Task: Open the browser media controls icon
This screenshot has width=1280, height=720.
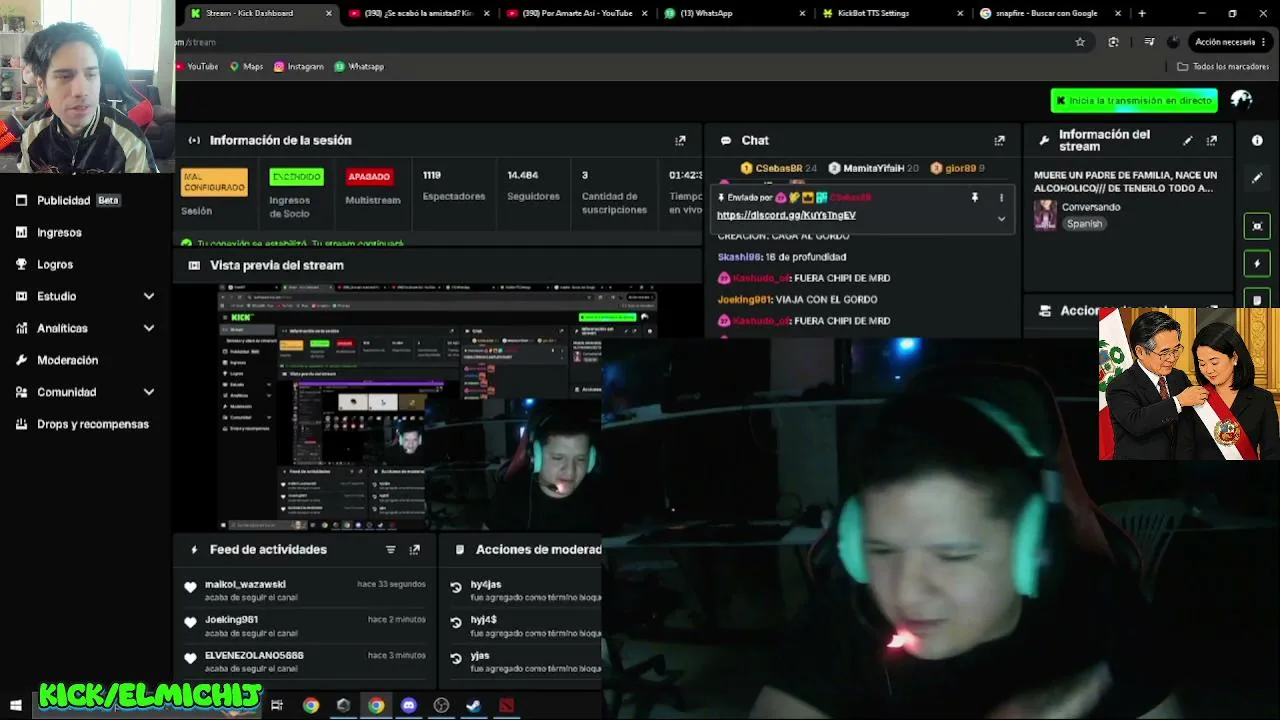Action: click(x=1147, y=42)
